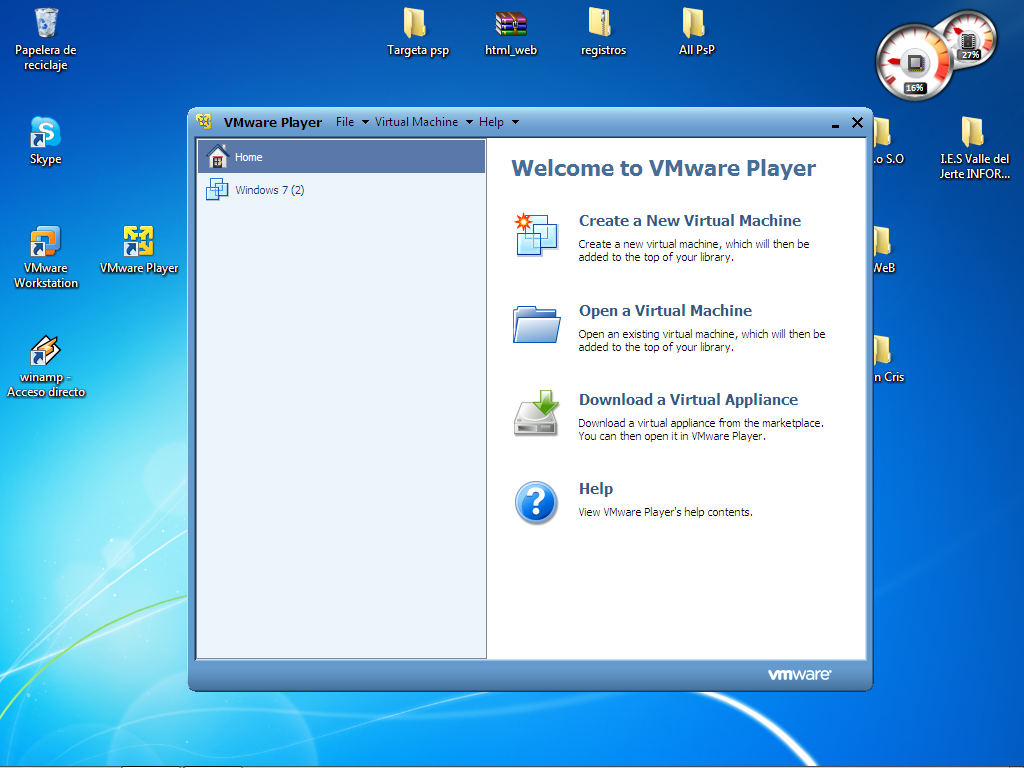Click the Create a New Virtual Machine icon
Image resolution: width=1024 pixels, height=768 pixels.
tap(536, 234)
